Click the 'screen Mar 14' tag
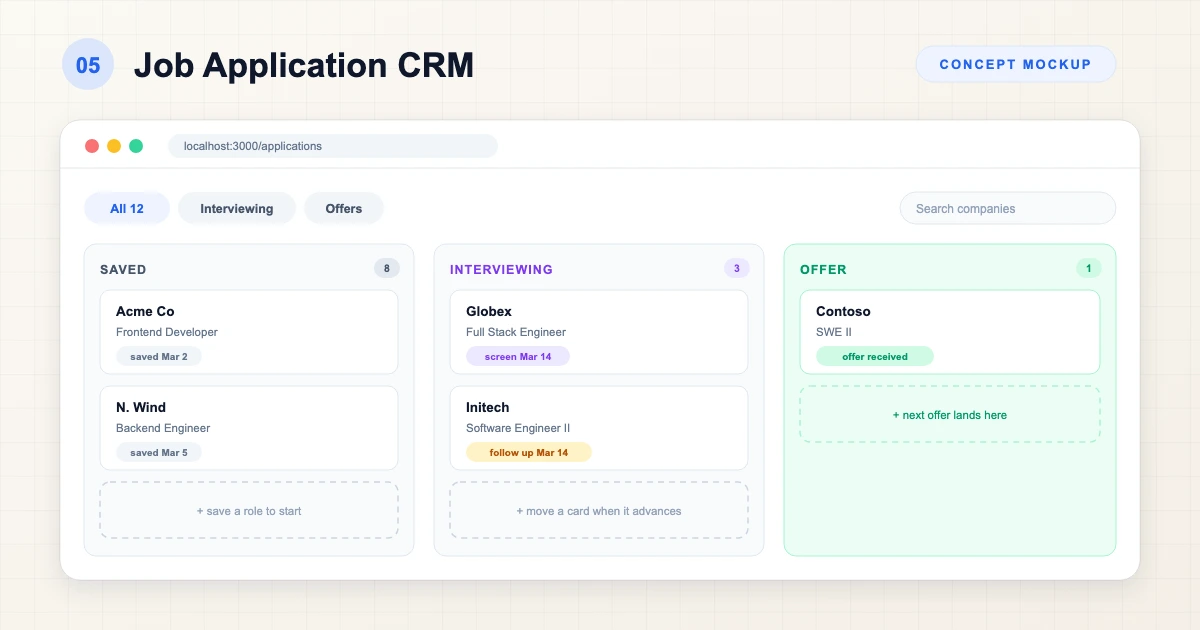The width and height of the screenshot is (1200, 630). 518,356
